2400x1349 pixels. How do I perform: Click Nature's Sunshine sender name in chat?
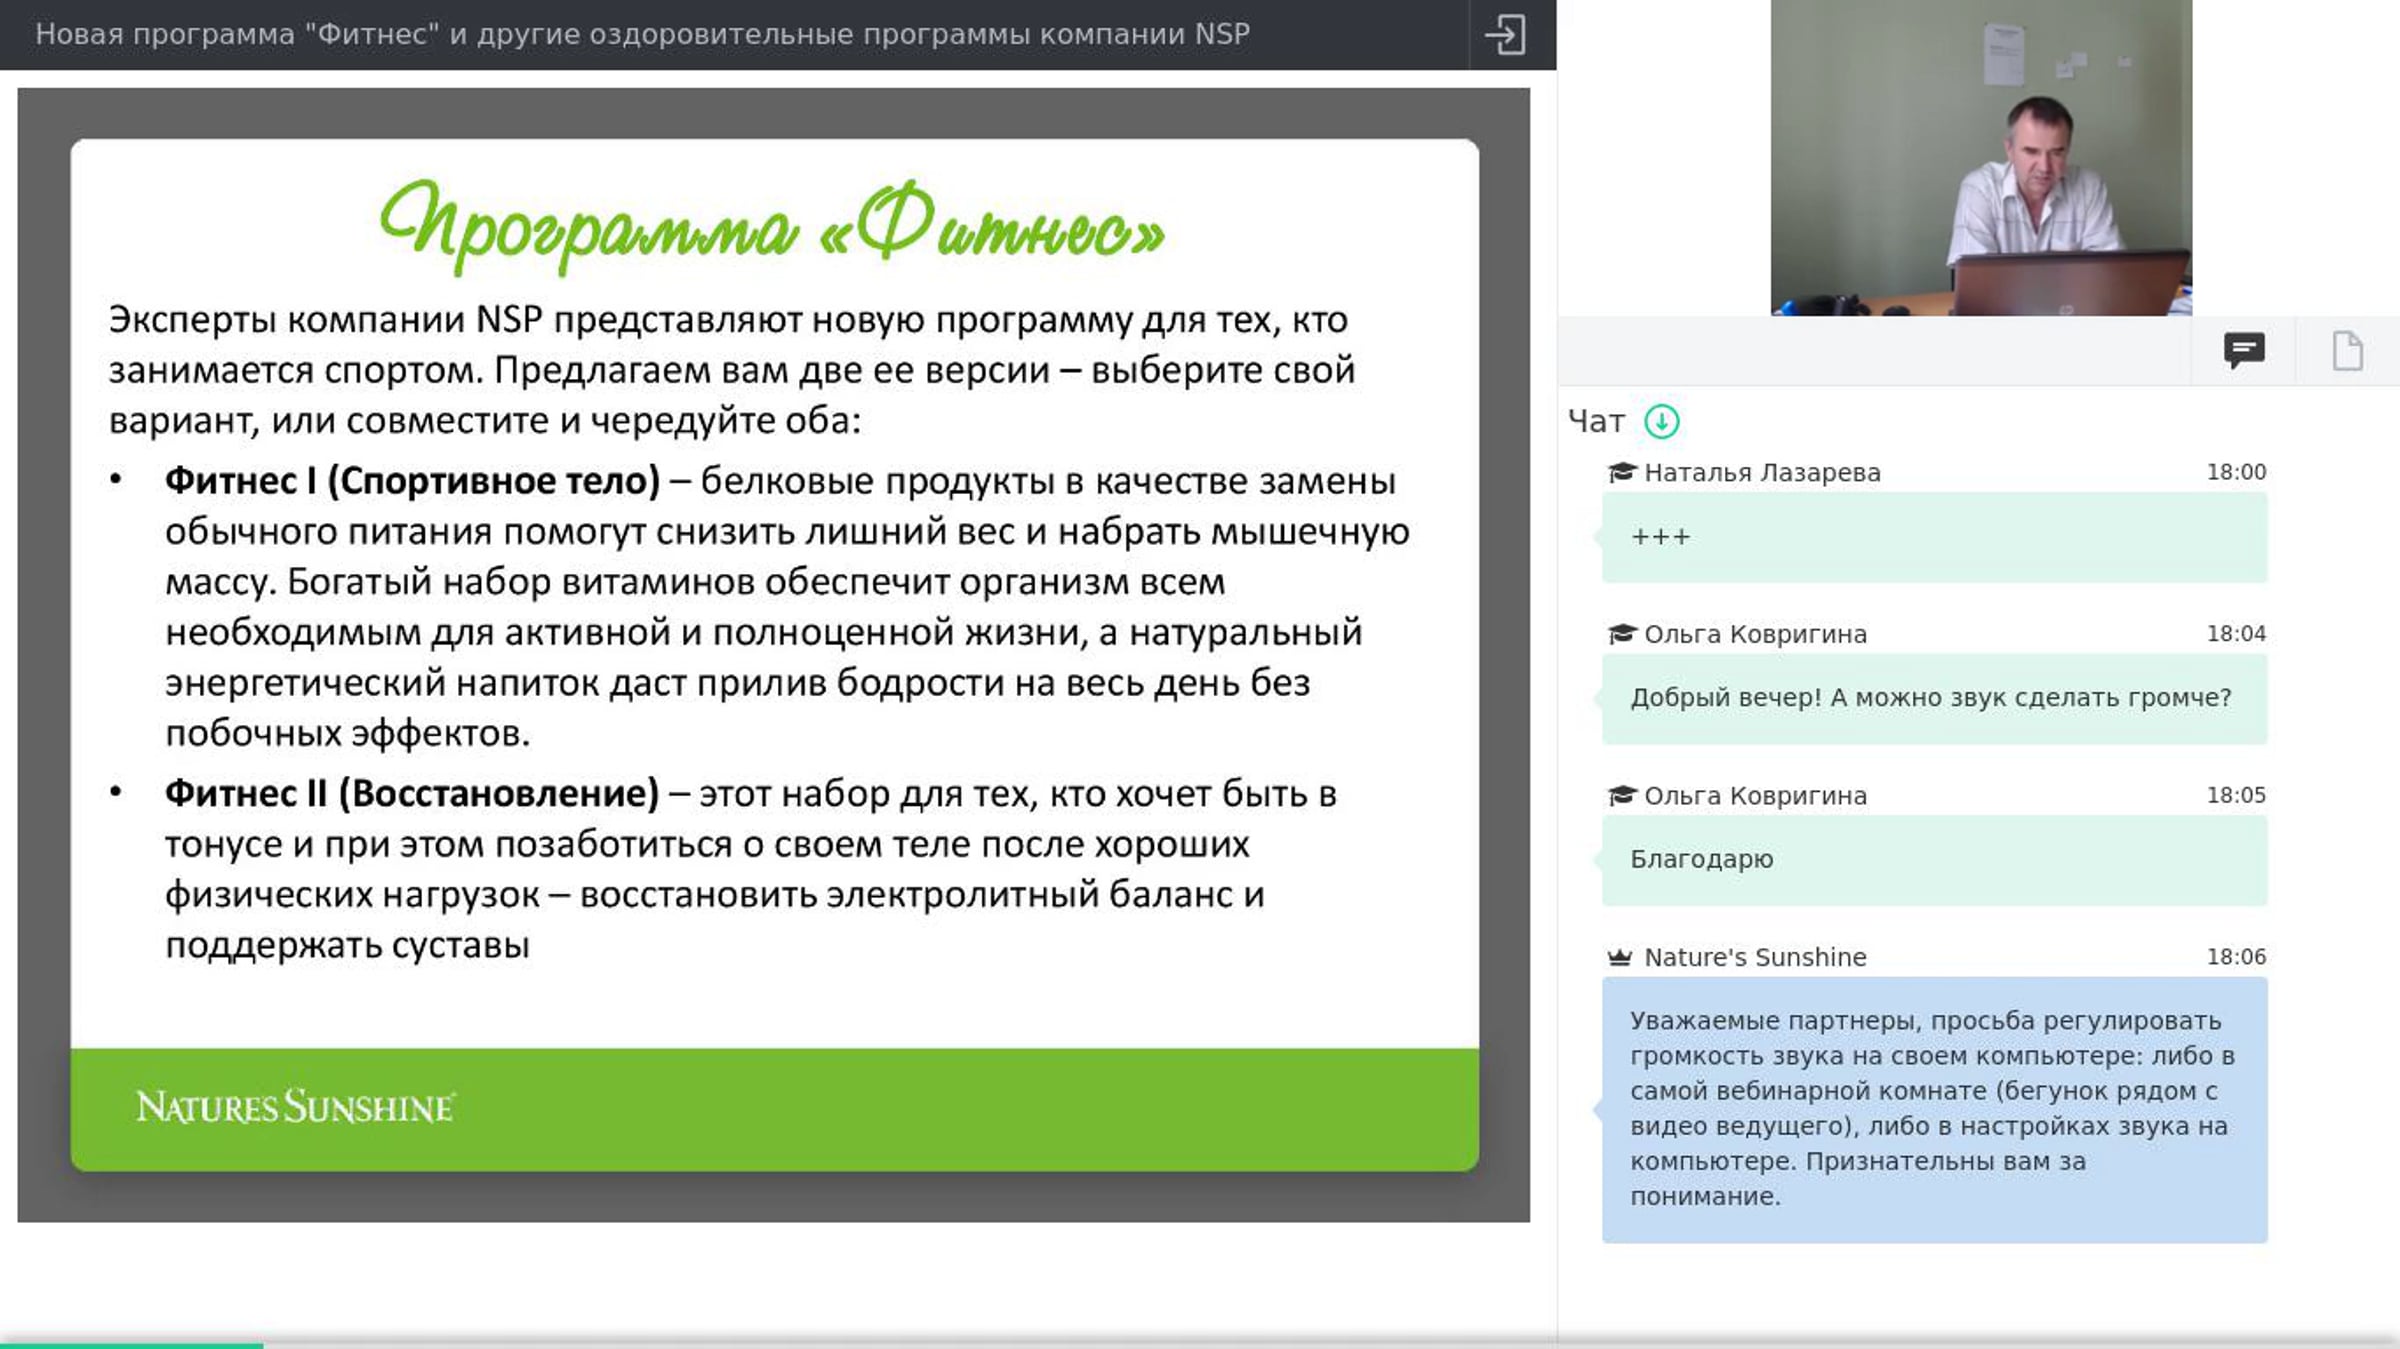(x=1755, y=958)
